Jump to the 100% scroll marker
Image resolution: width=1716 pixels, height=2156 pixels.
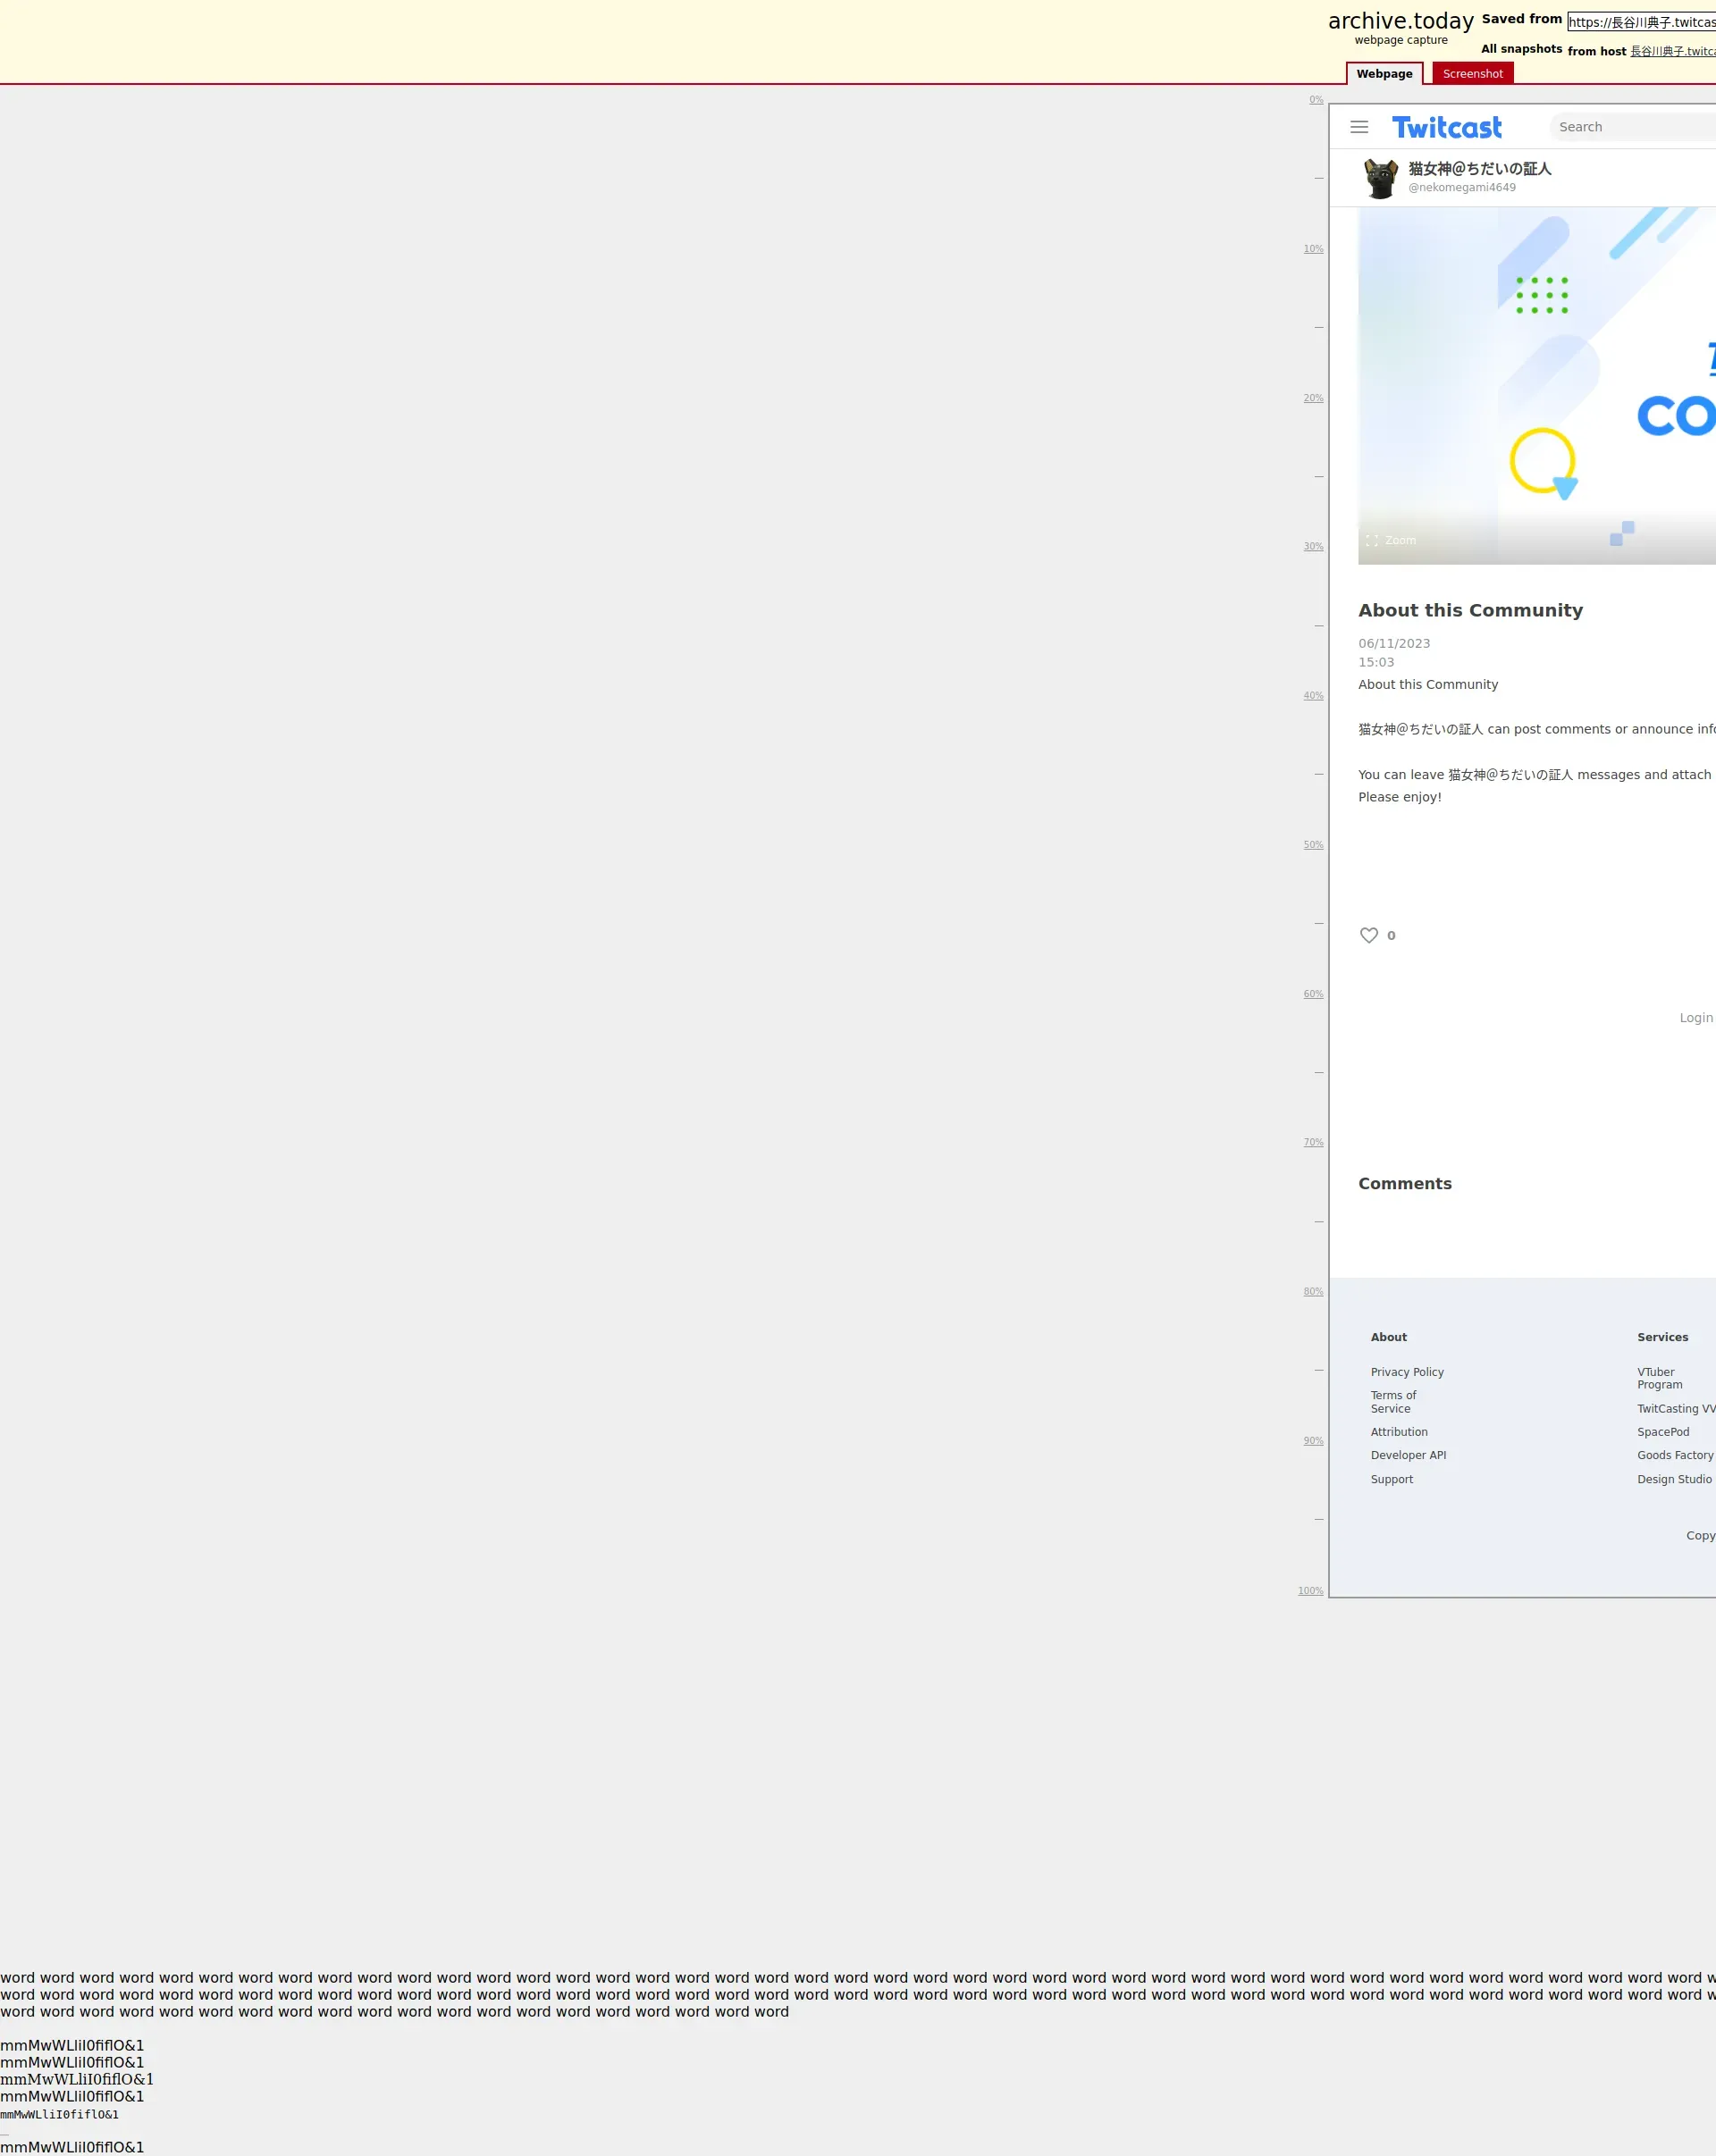pyautogui.click(x=1310, y=1591)
